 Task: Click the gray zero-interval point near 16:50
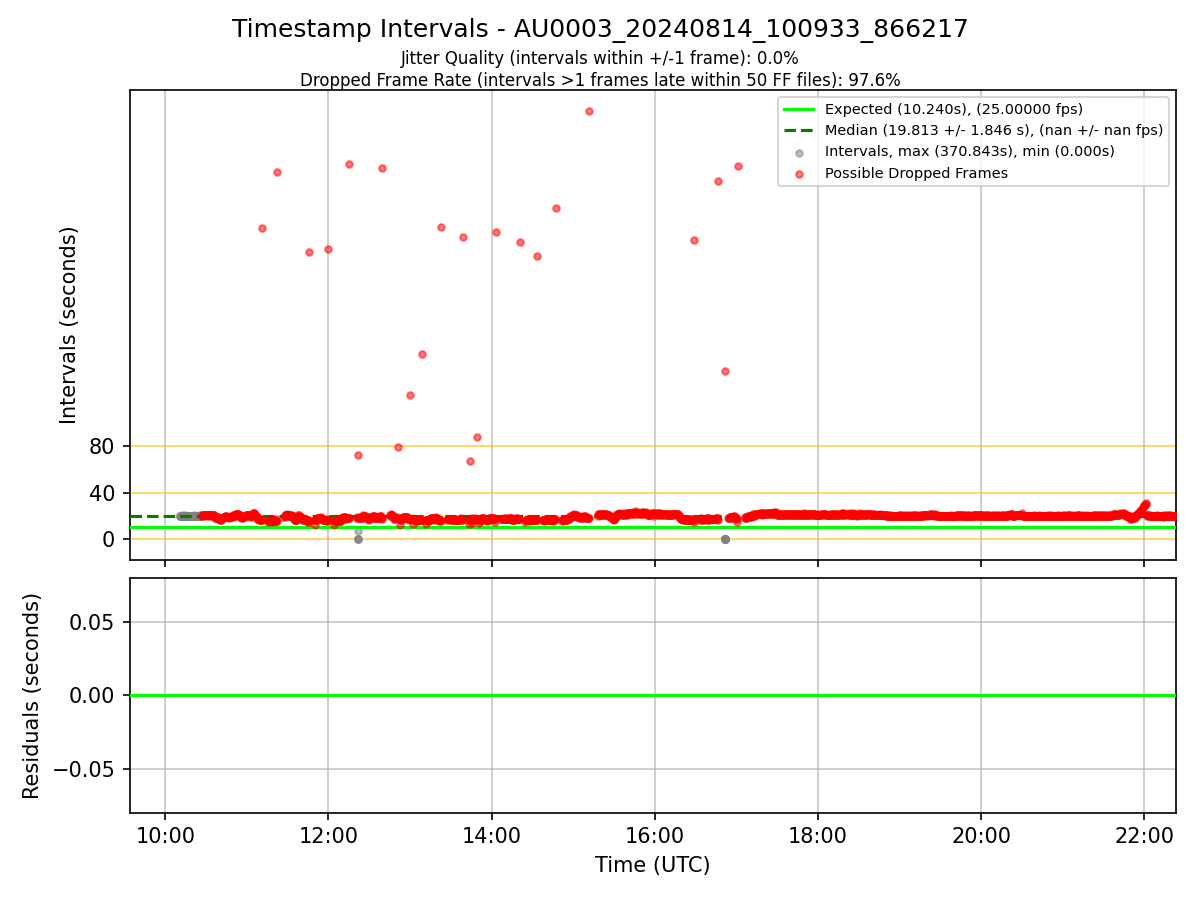(725, 539)
